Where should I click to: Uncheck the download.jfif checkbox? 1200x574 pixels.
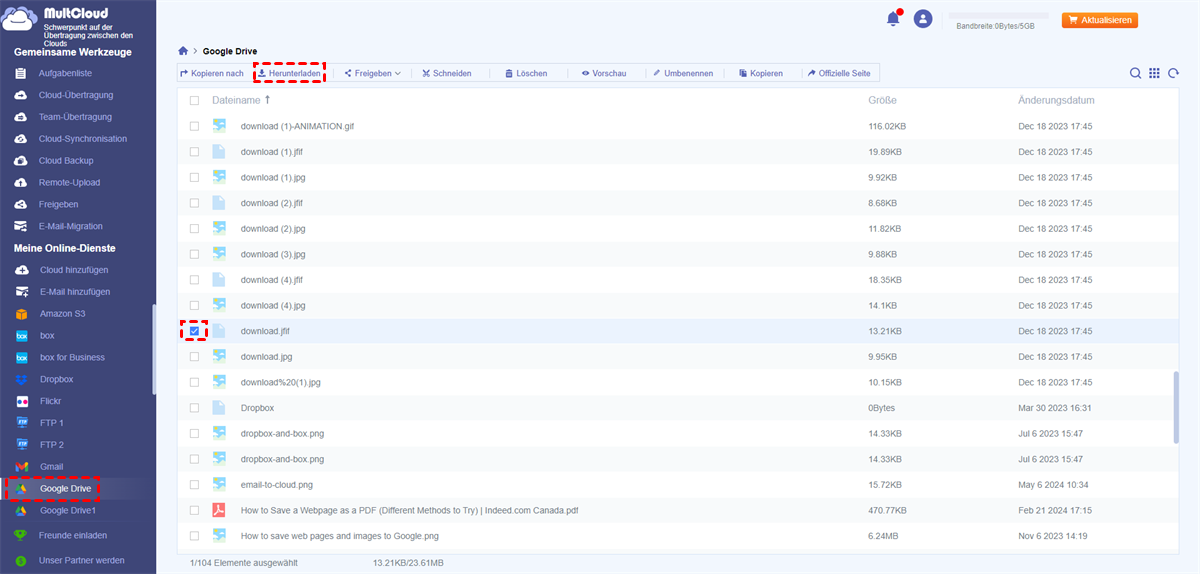coord(194,331)
